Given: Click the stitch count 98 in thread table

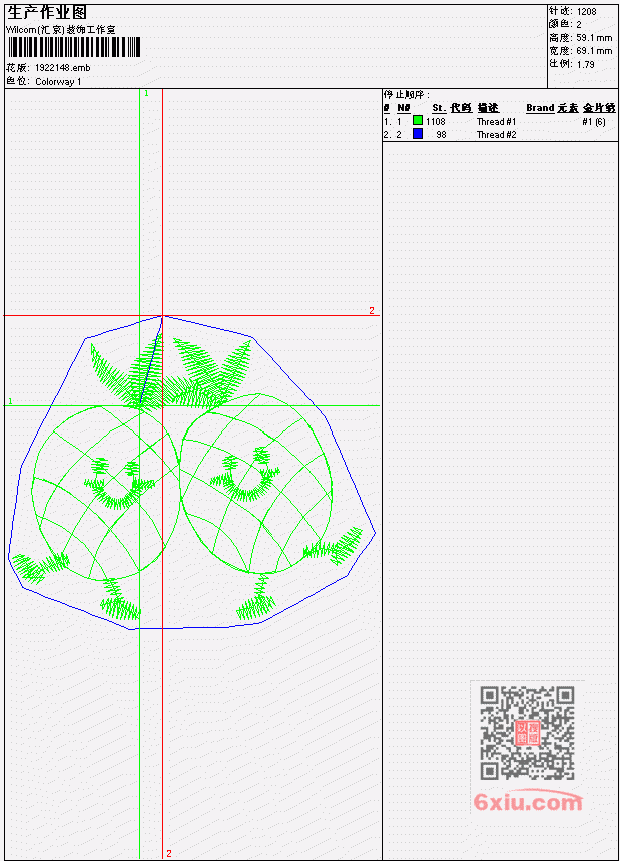Looking at the screenshot, I should (x=441, y=135).
